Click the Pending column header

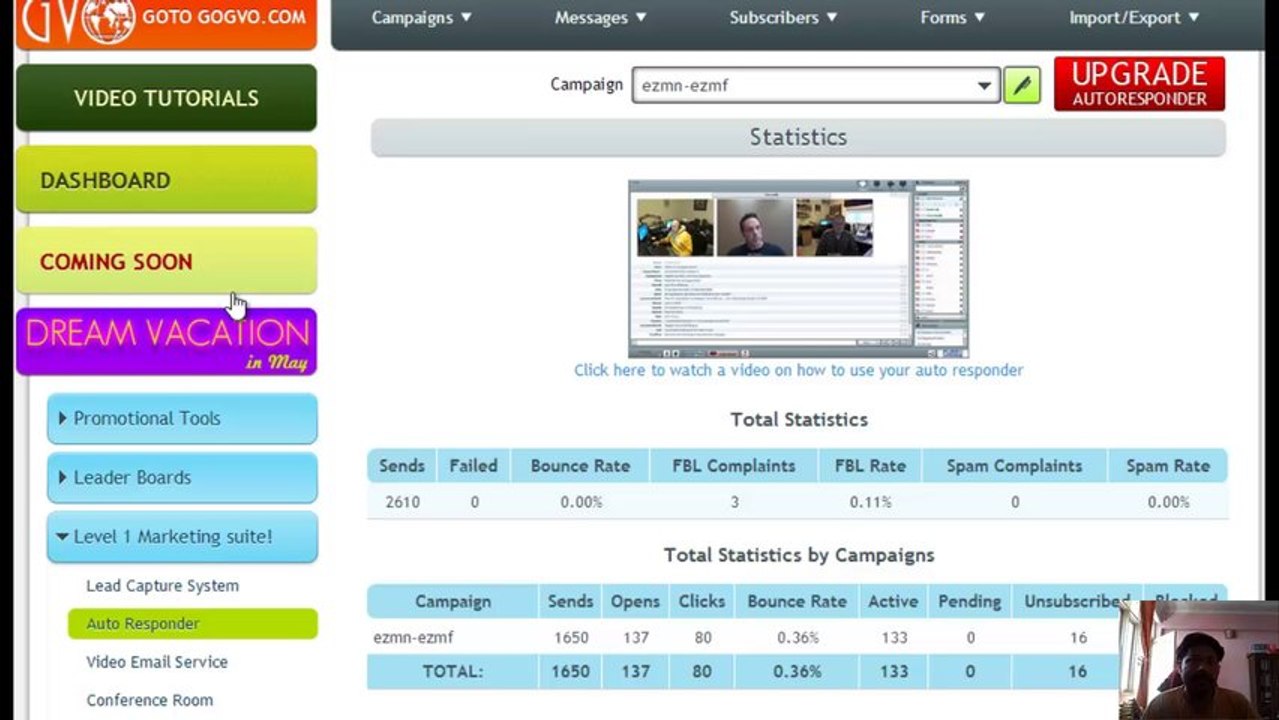tap(969, 602)
